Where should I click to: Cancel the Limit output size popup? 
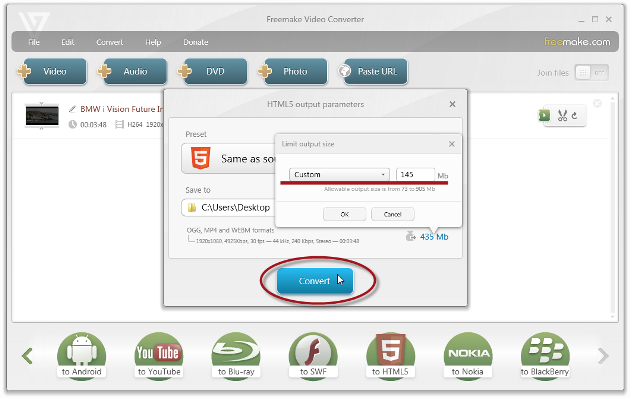(393, 214)
